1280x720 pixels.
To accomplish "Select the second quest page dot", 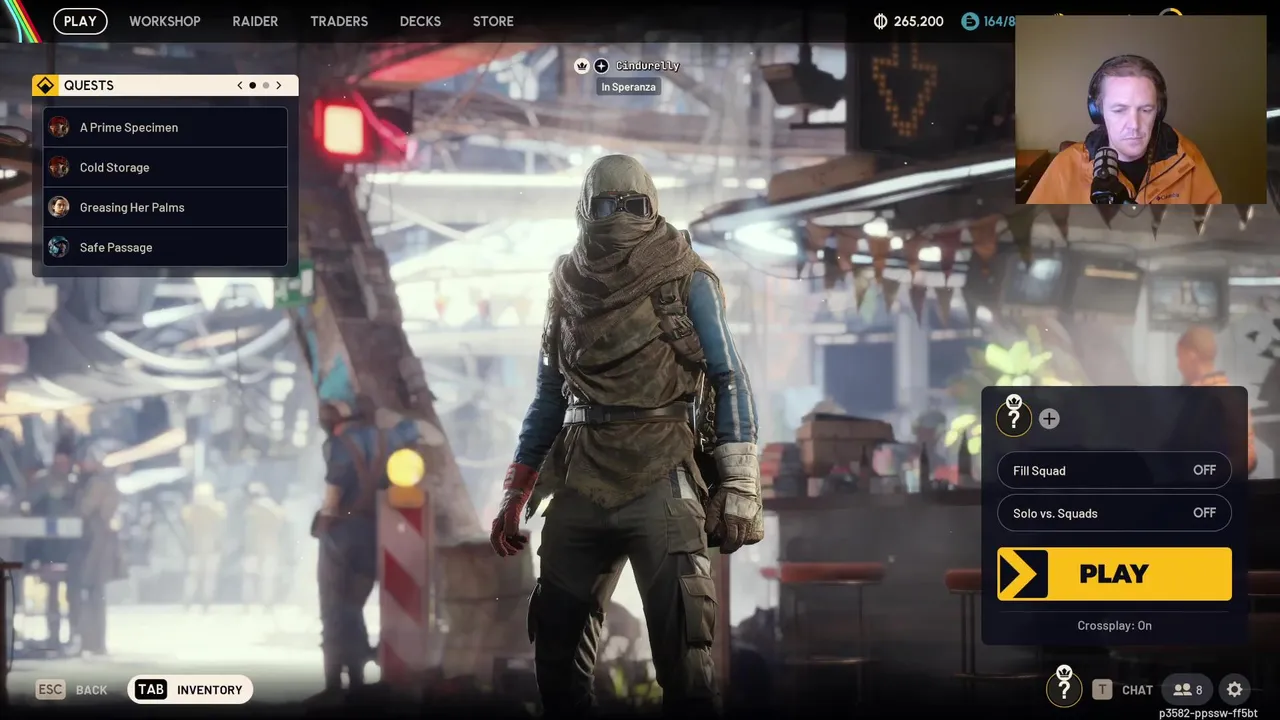I will pos(266,86).
